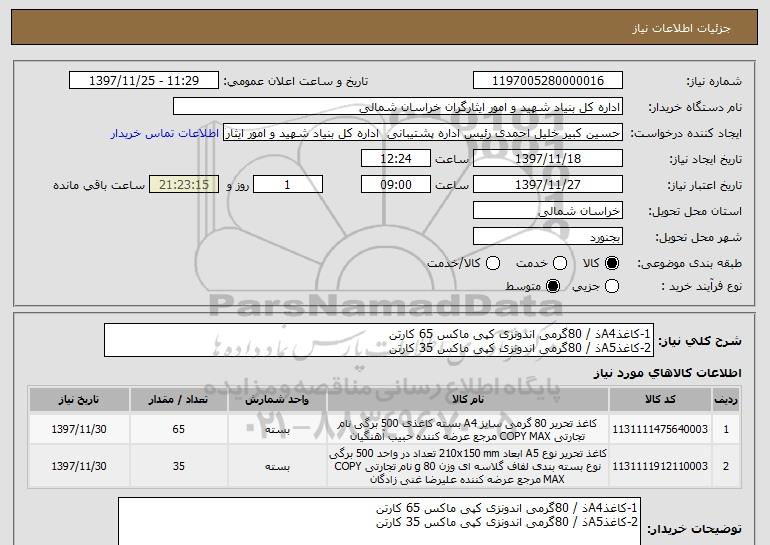Click row number 2 in the table
Screen dimensions: 770x545
pyautogui.click(x=726, y=466)
